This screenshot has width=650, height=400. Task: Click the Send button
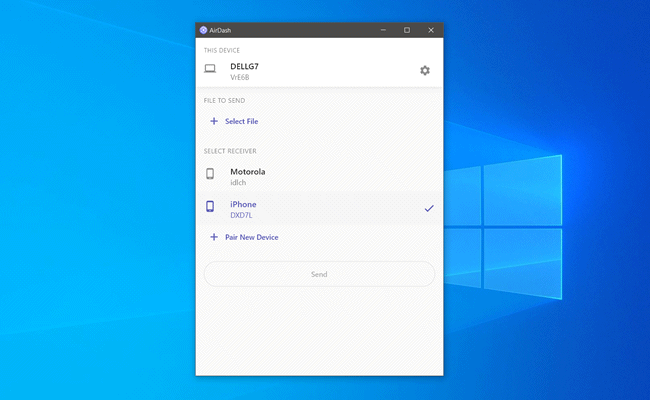(x=319, y=274)
